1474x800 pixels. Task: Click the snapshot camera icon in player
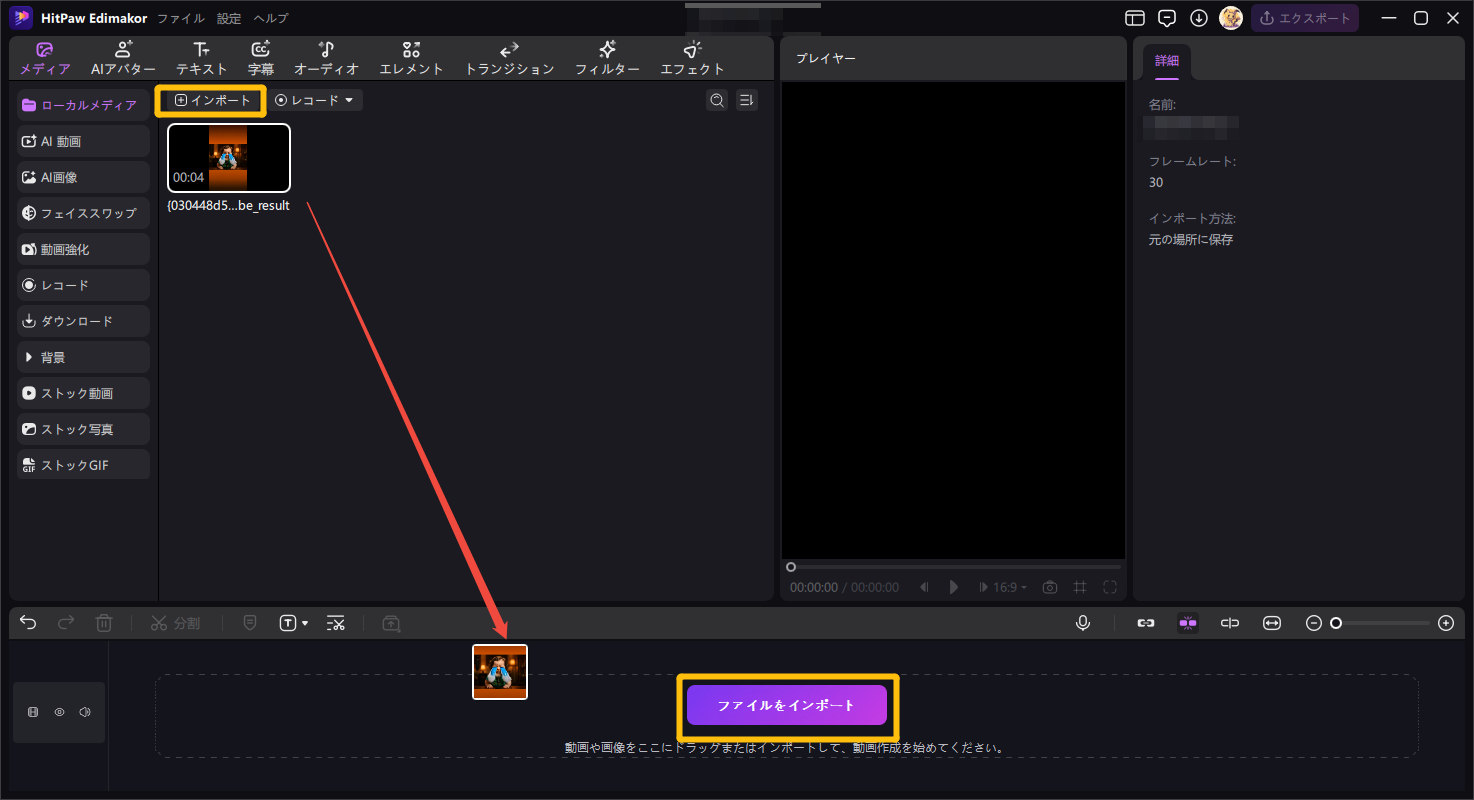(x=1049, y=587)
